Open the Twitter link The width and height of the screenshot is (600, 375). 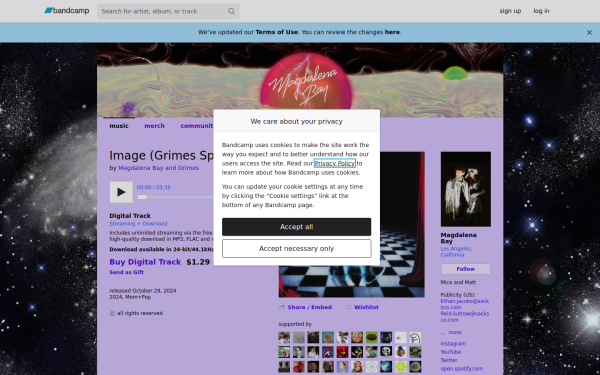[449, 360]
